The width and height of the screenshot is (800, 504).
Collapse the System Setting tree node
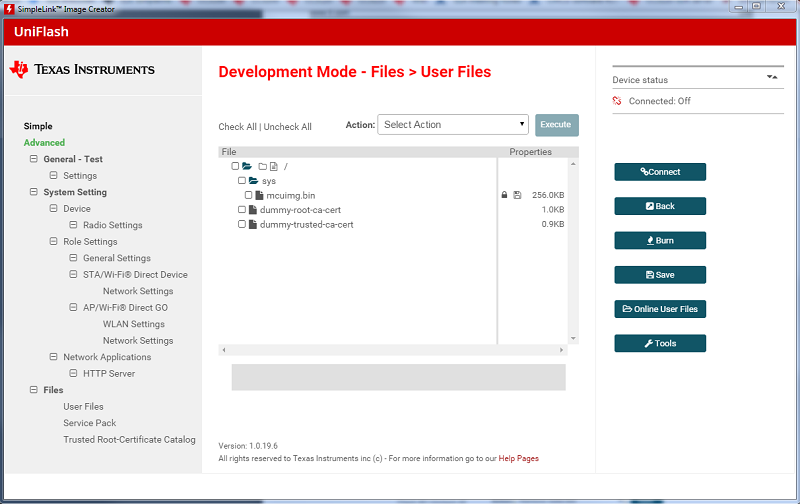click(x=34, y=192)
